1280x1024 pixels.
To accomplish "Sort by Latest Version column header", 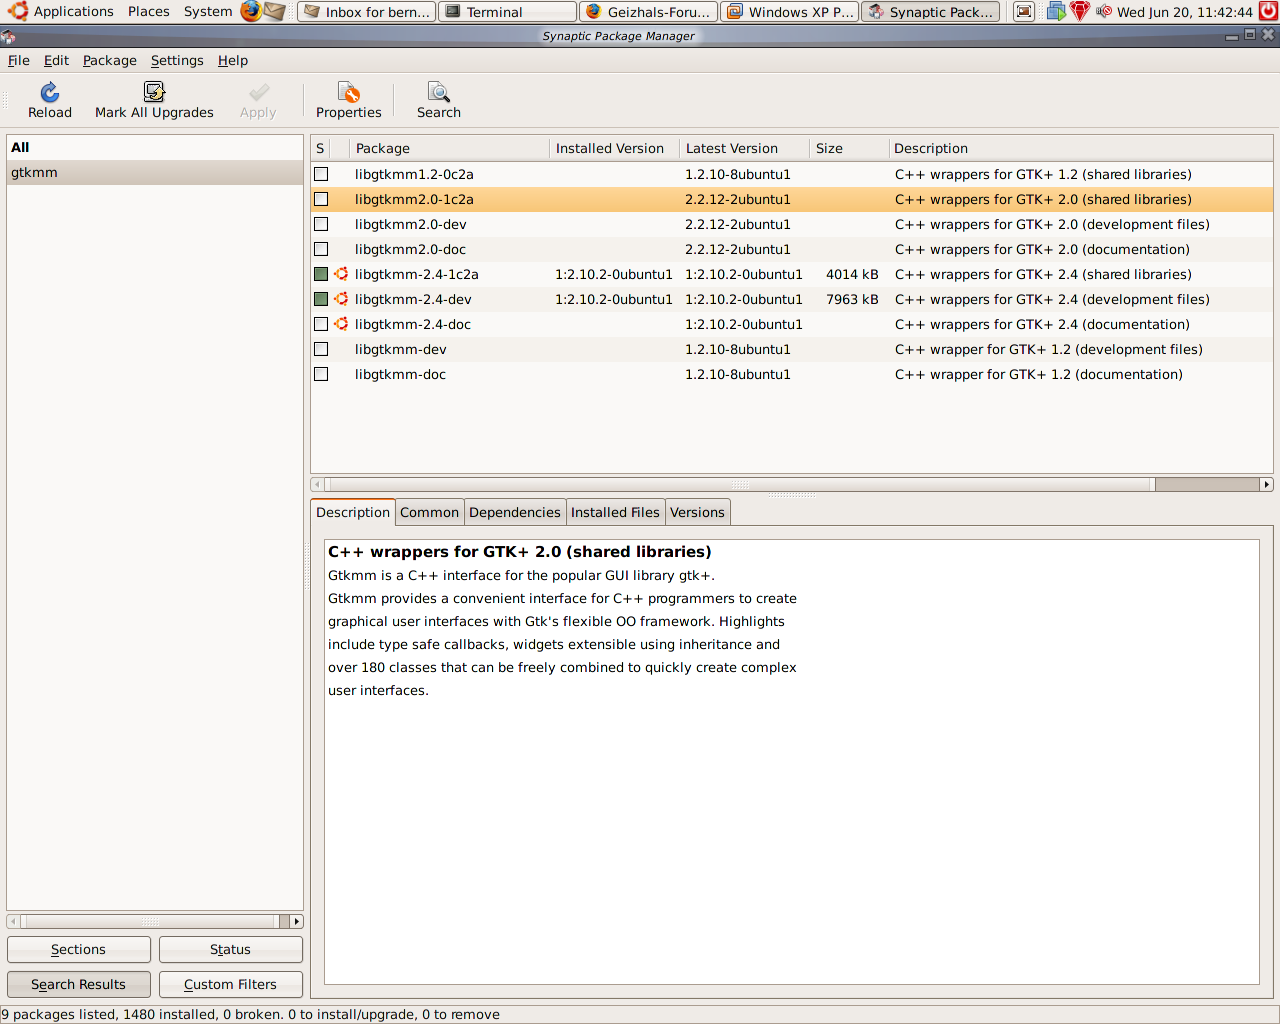I will (745, 148).
